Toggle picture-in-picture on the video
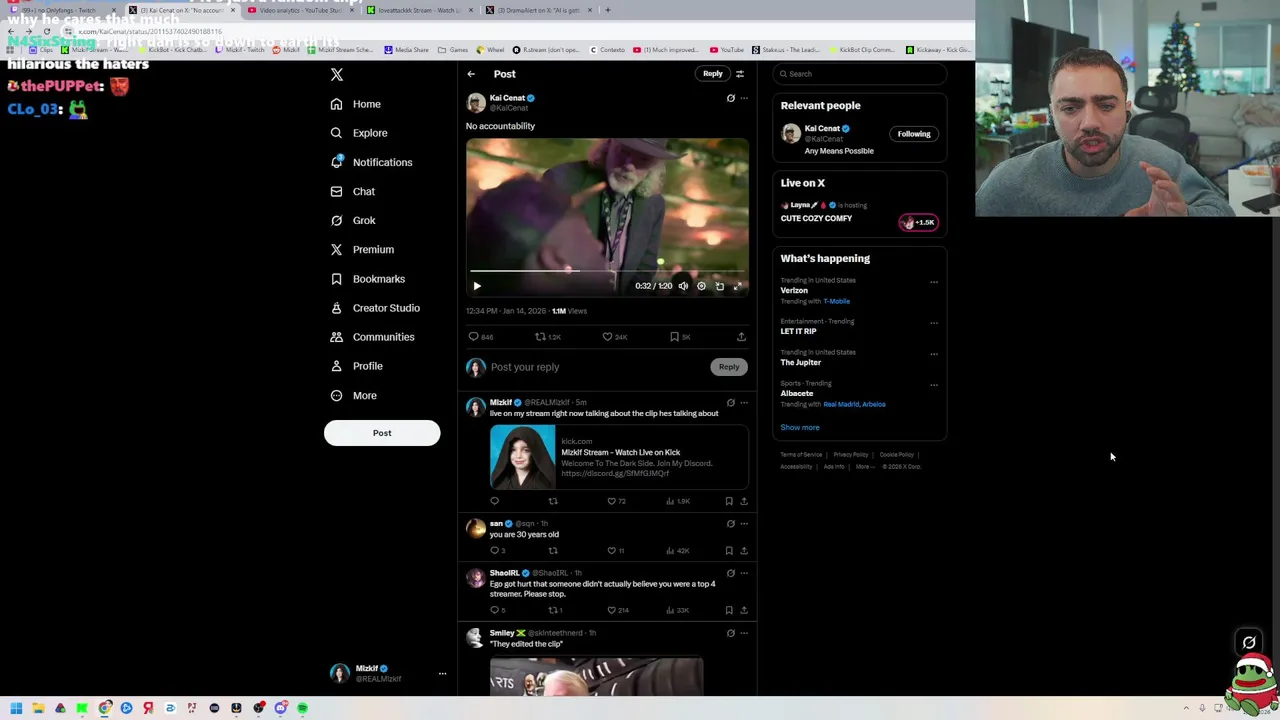 719,286
